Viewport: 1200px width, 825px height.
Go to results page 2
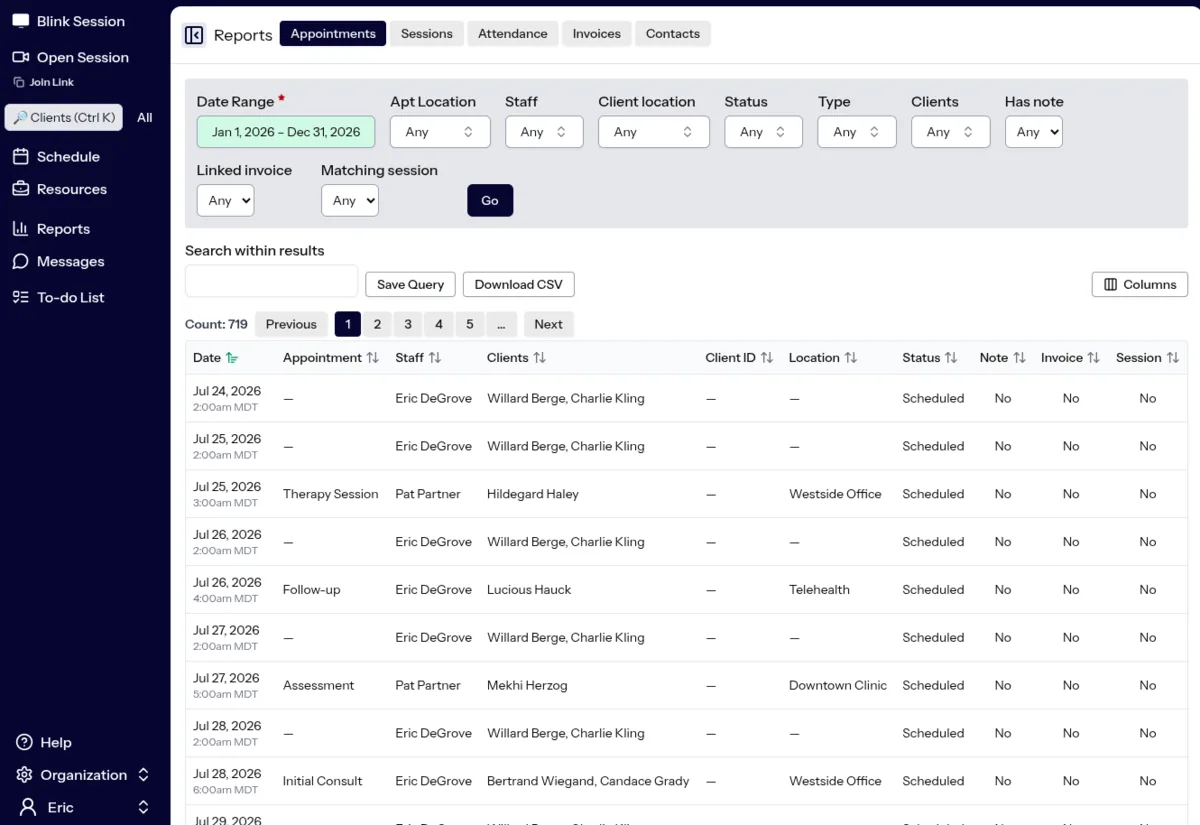click(x=377, y=324)
